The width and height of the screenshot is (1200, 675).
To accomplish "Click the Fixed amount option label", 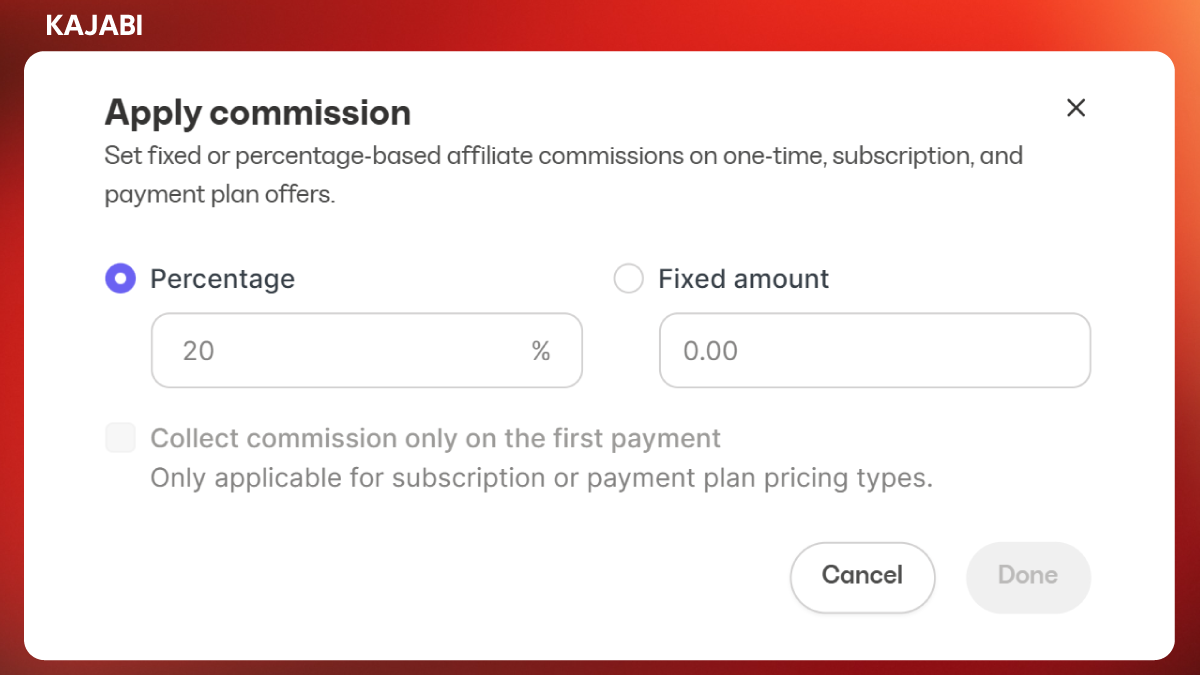I will tap(743, 279).
